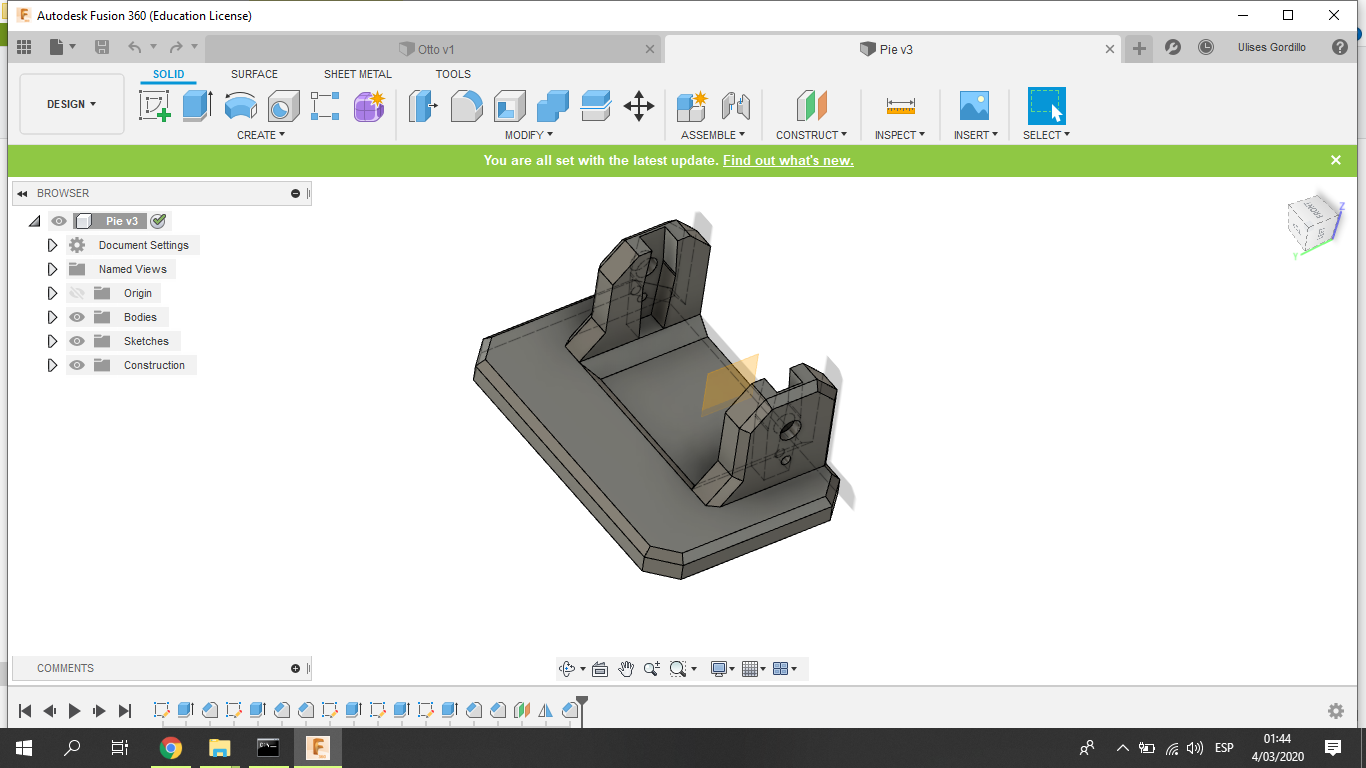1366x768 pixels.
Task: Click the activate radio button beside Pie v3
Action: tap(158, 221)
